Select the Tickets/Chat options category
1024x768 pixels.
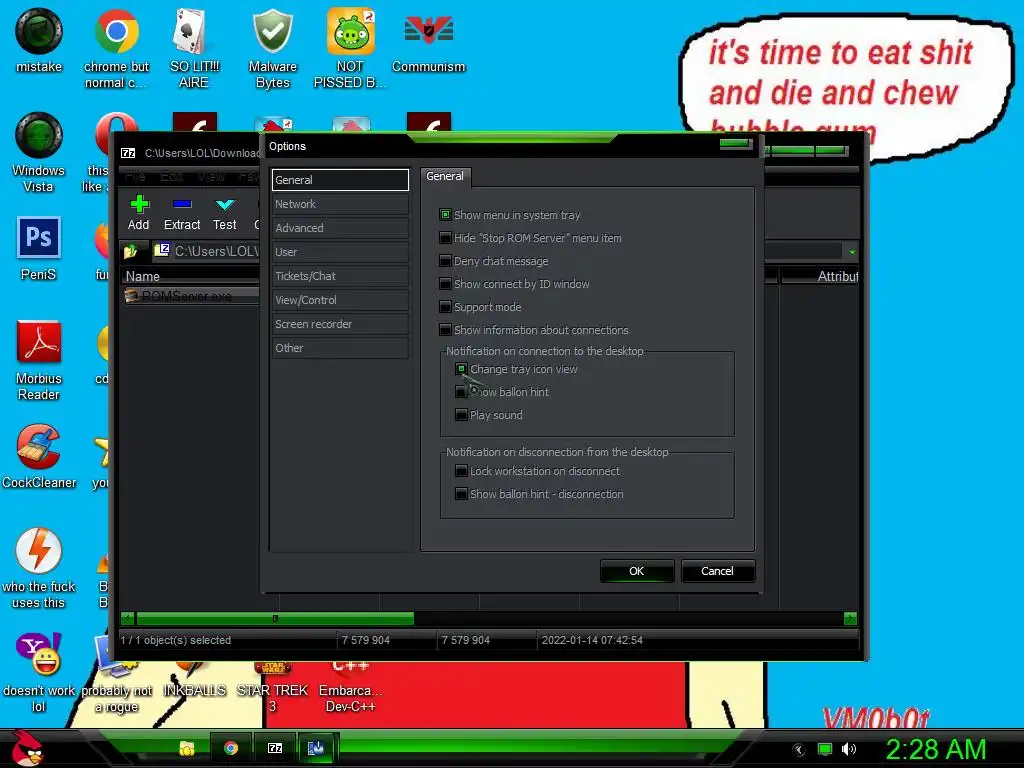pyautogui.click(x=340, y=276)
